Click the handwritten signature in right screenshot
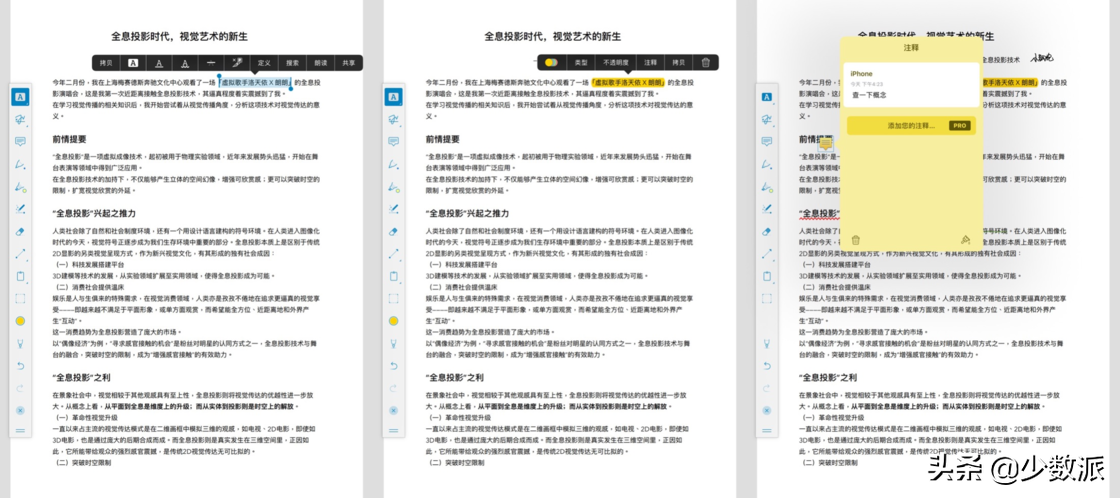This screenshot has width=1120, height=498. 1042,59
